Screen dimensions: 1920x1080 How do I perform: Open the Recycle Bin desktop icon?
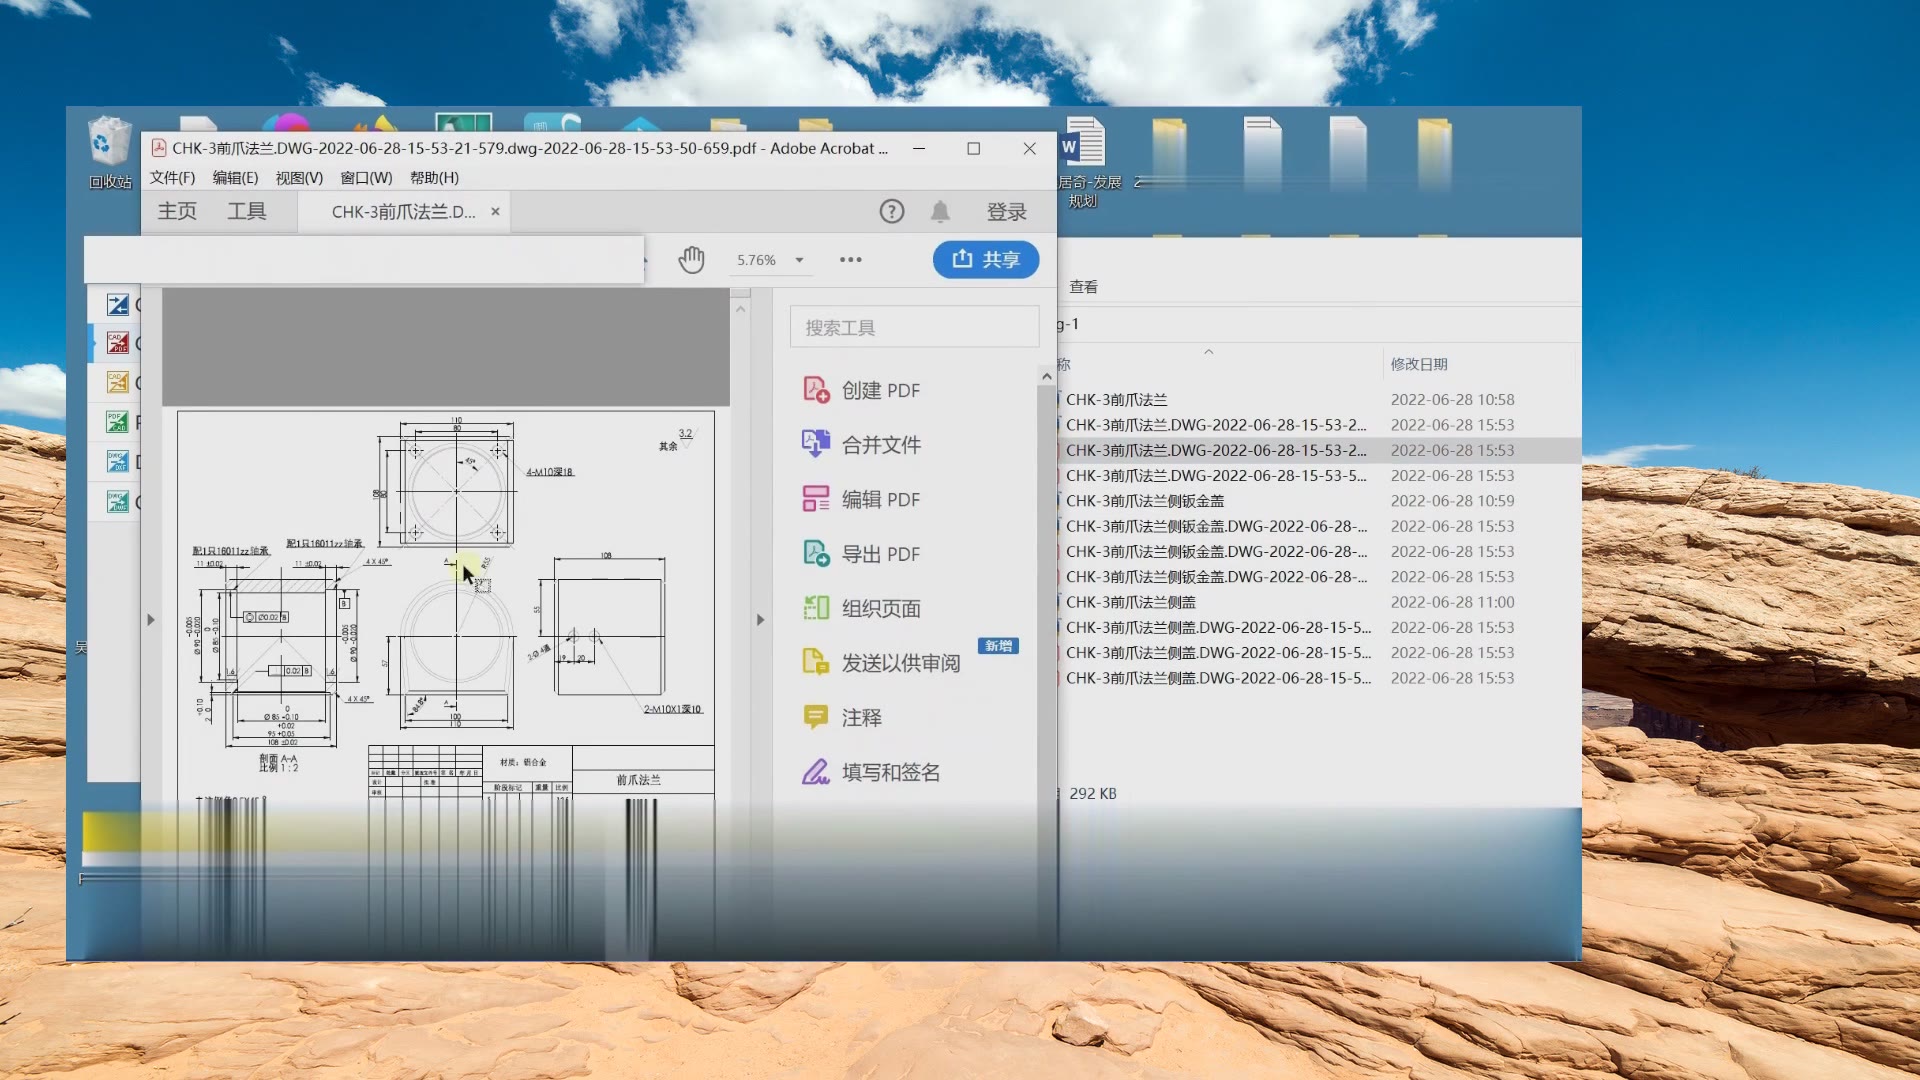coord(109,152)
